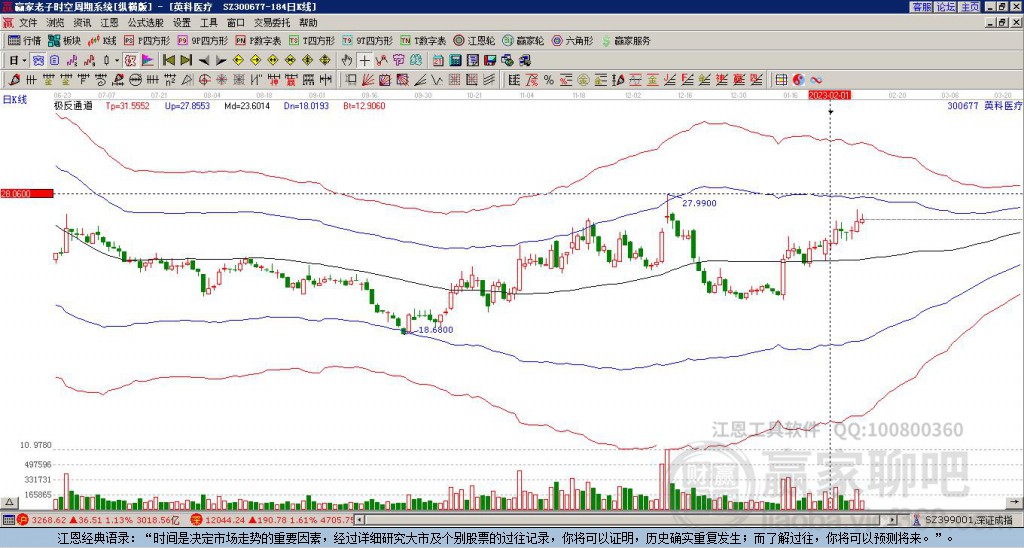Click the save floppy disk icon
1024x548 pixels.
[x=490, y=60]
